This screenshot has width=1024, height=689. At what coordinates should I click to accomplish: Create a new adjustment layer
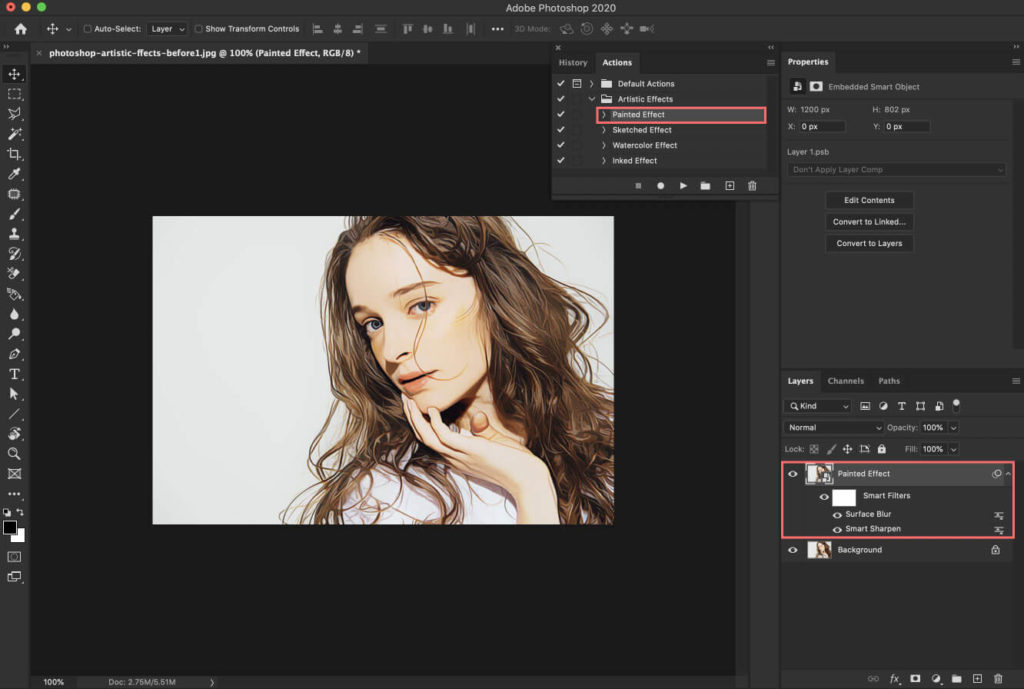pyautogui.click(x=936, y=679)
